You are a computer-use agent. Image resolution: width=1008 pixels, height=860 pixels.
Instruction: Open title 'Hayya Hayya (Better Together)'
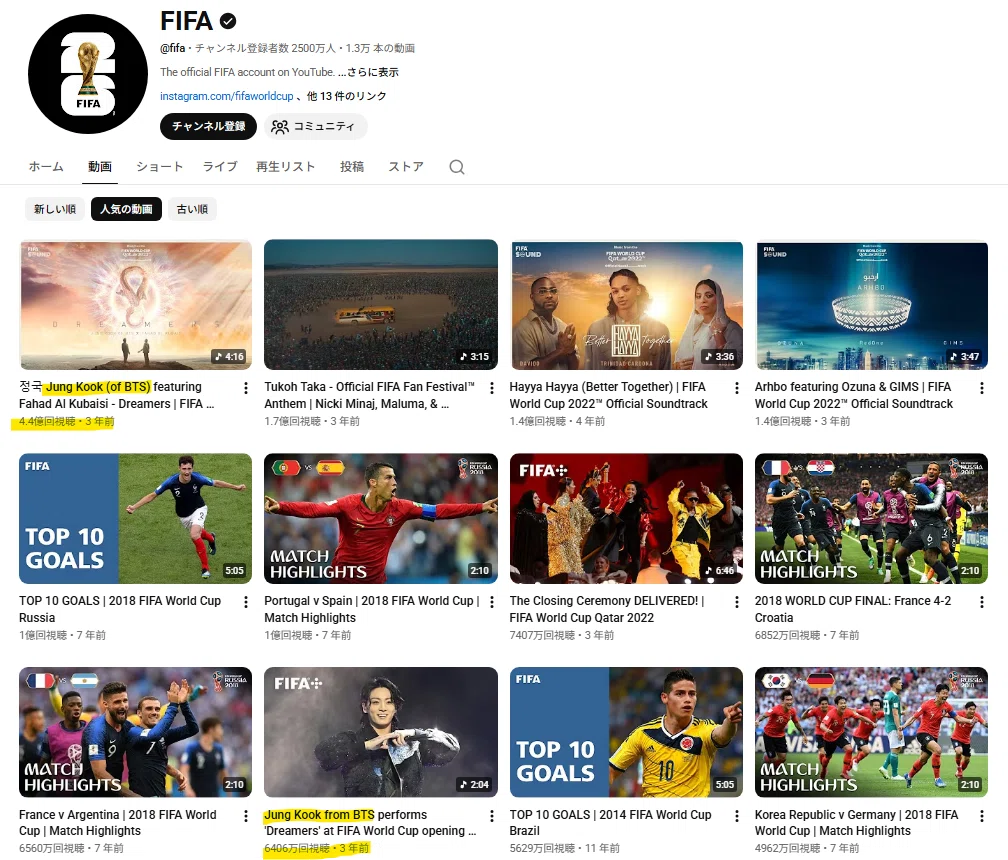tap(608, 395)
